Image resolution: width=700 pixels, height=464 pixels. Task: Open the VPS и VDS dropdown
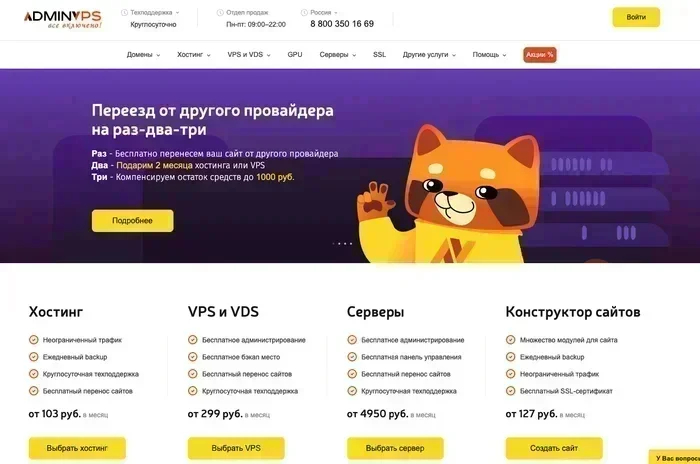(x=249, y=54)
